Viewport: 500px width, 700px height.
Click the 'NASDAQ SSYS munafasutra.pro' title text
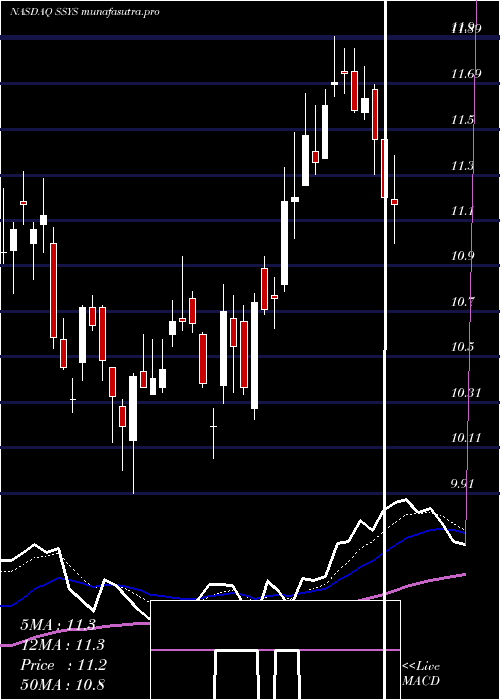click(84, 12)
